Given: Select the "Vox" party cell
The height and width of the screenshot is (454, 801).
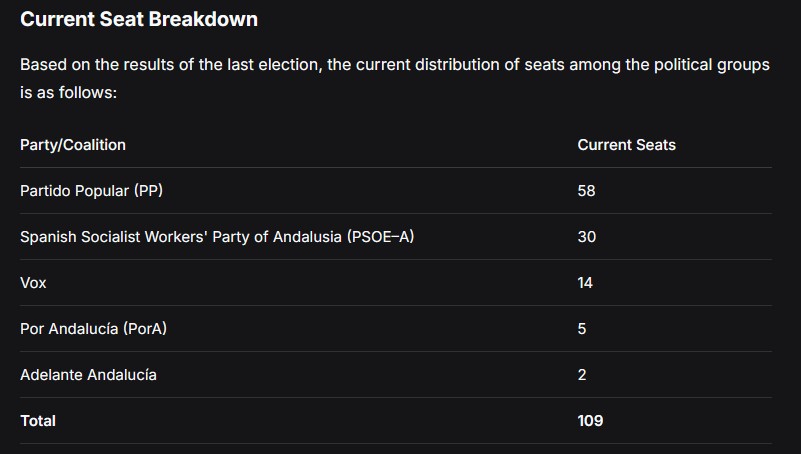Looking at the screenshot, I should [33, 283].
